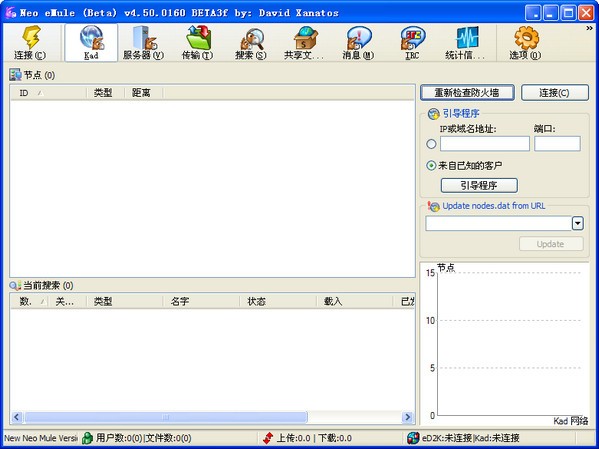Sort nodes list by ID column
The height and width of the screenshot is (449, 599).
[49, 93]
